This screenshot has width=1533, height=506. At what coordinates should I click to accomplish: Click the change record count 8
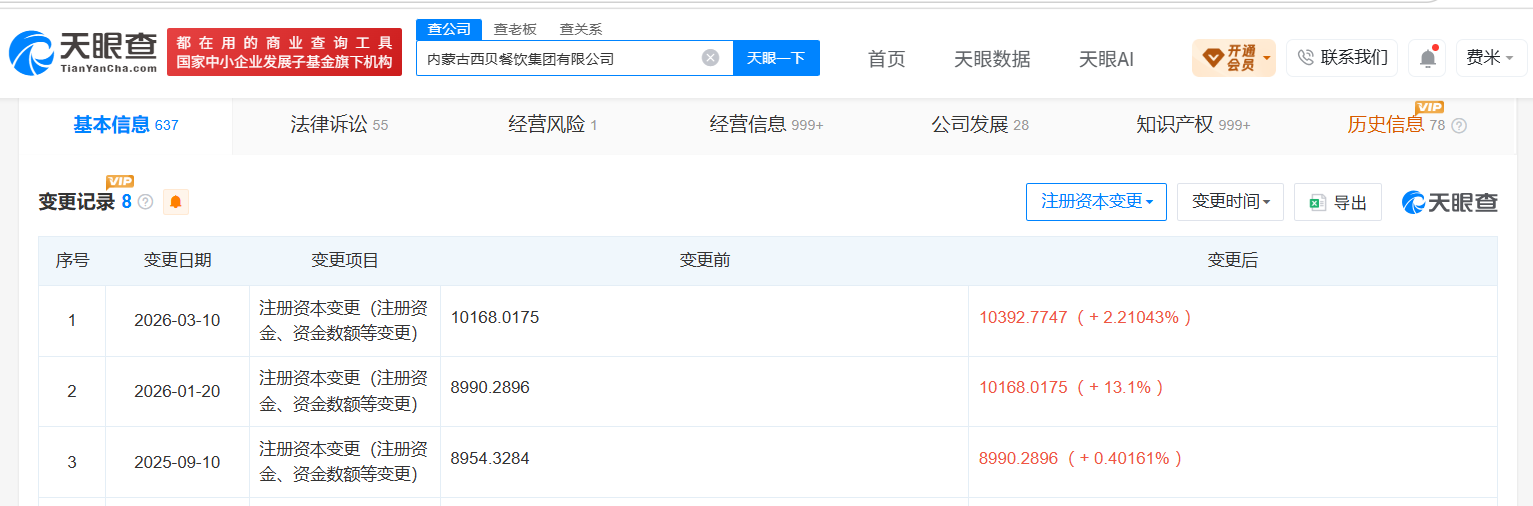click(126, 202)
